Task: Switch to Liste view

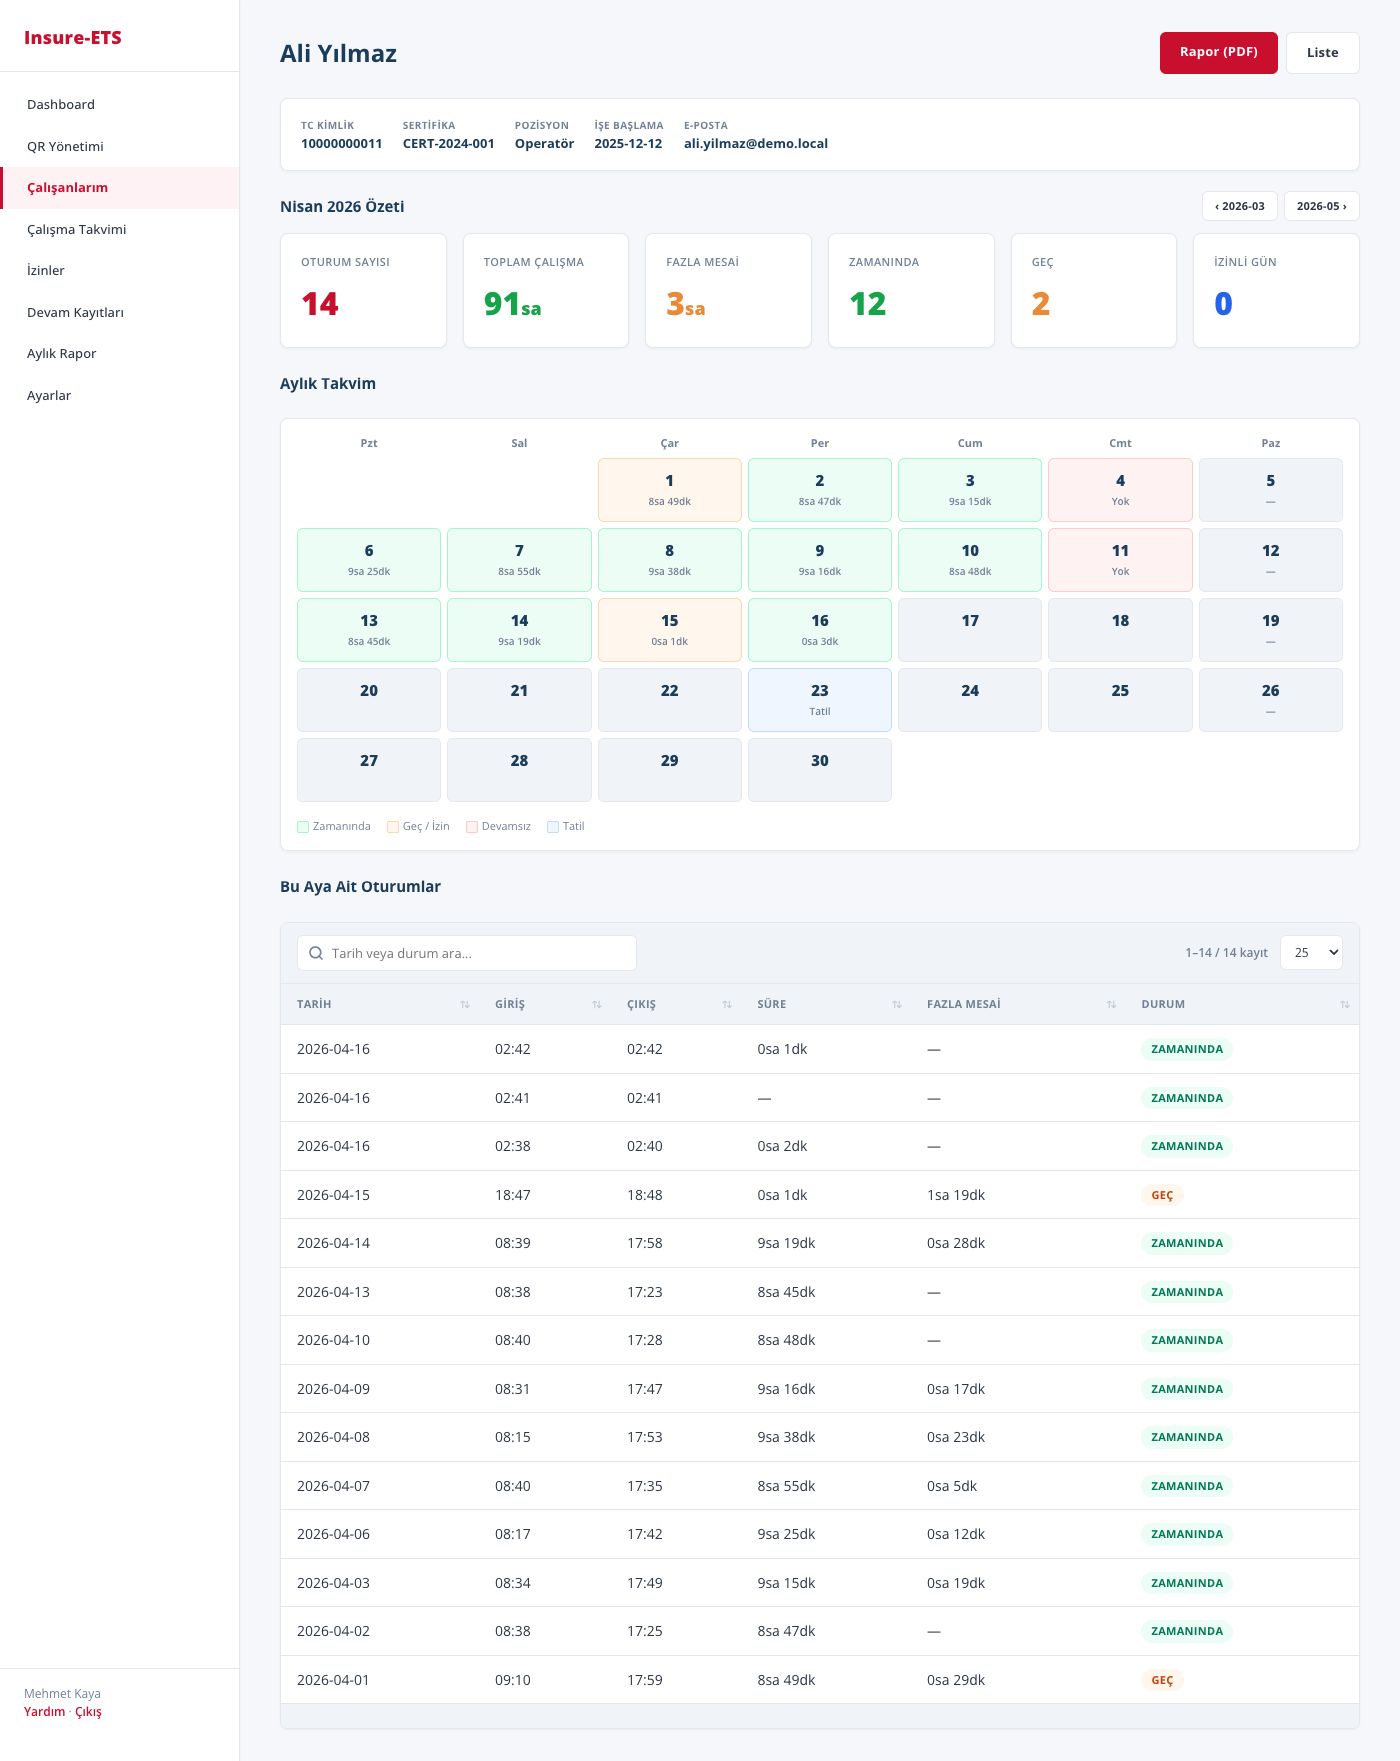Action: click(1322, 53)
